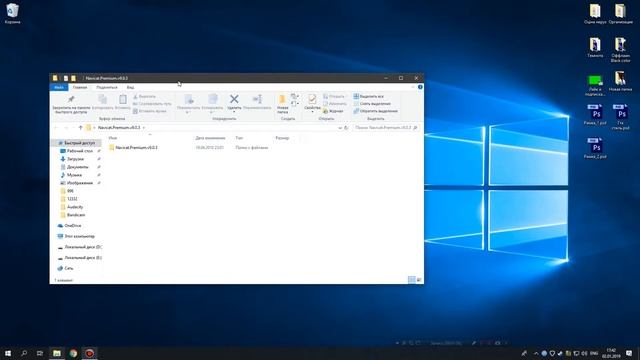
Task: Sort by the Size (Размер) column header
Action: click(282, 138)
